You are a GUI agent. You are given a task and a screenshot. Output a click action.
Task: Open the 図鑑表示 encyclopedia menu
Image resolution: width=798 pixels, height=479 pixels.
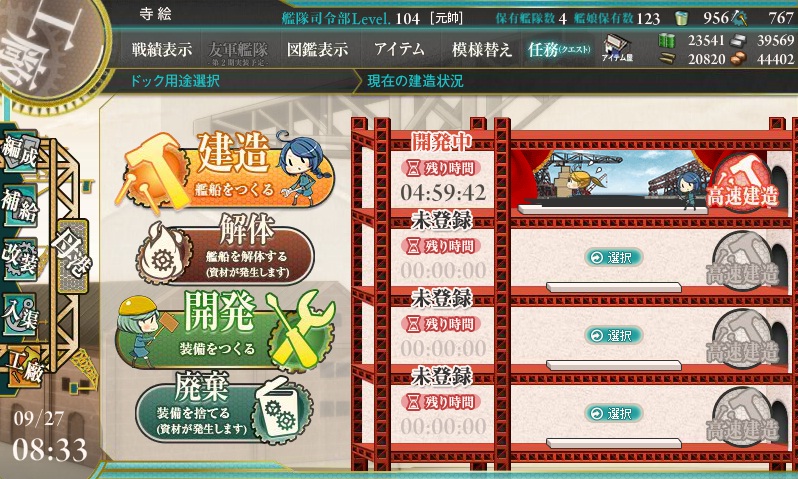click(318, 50)
